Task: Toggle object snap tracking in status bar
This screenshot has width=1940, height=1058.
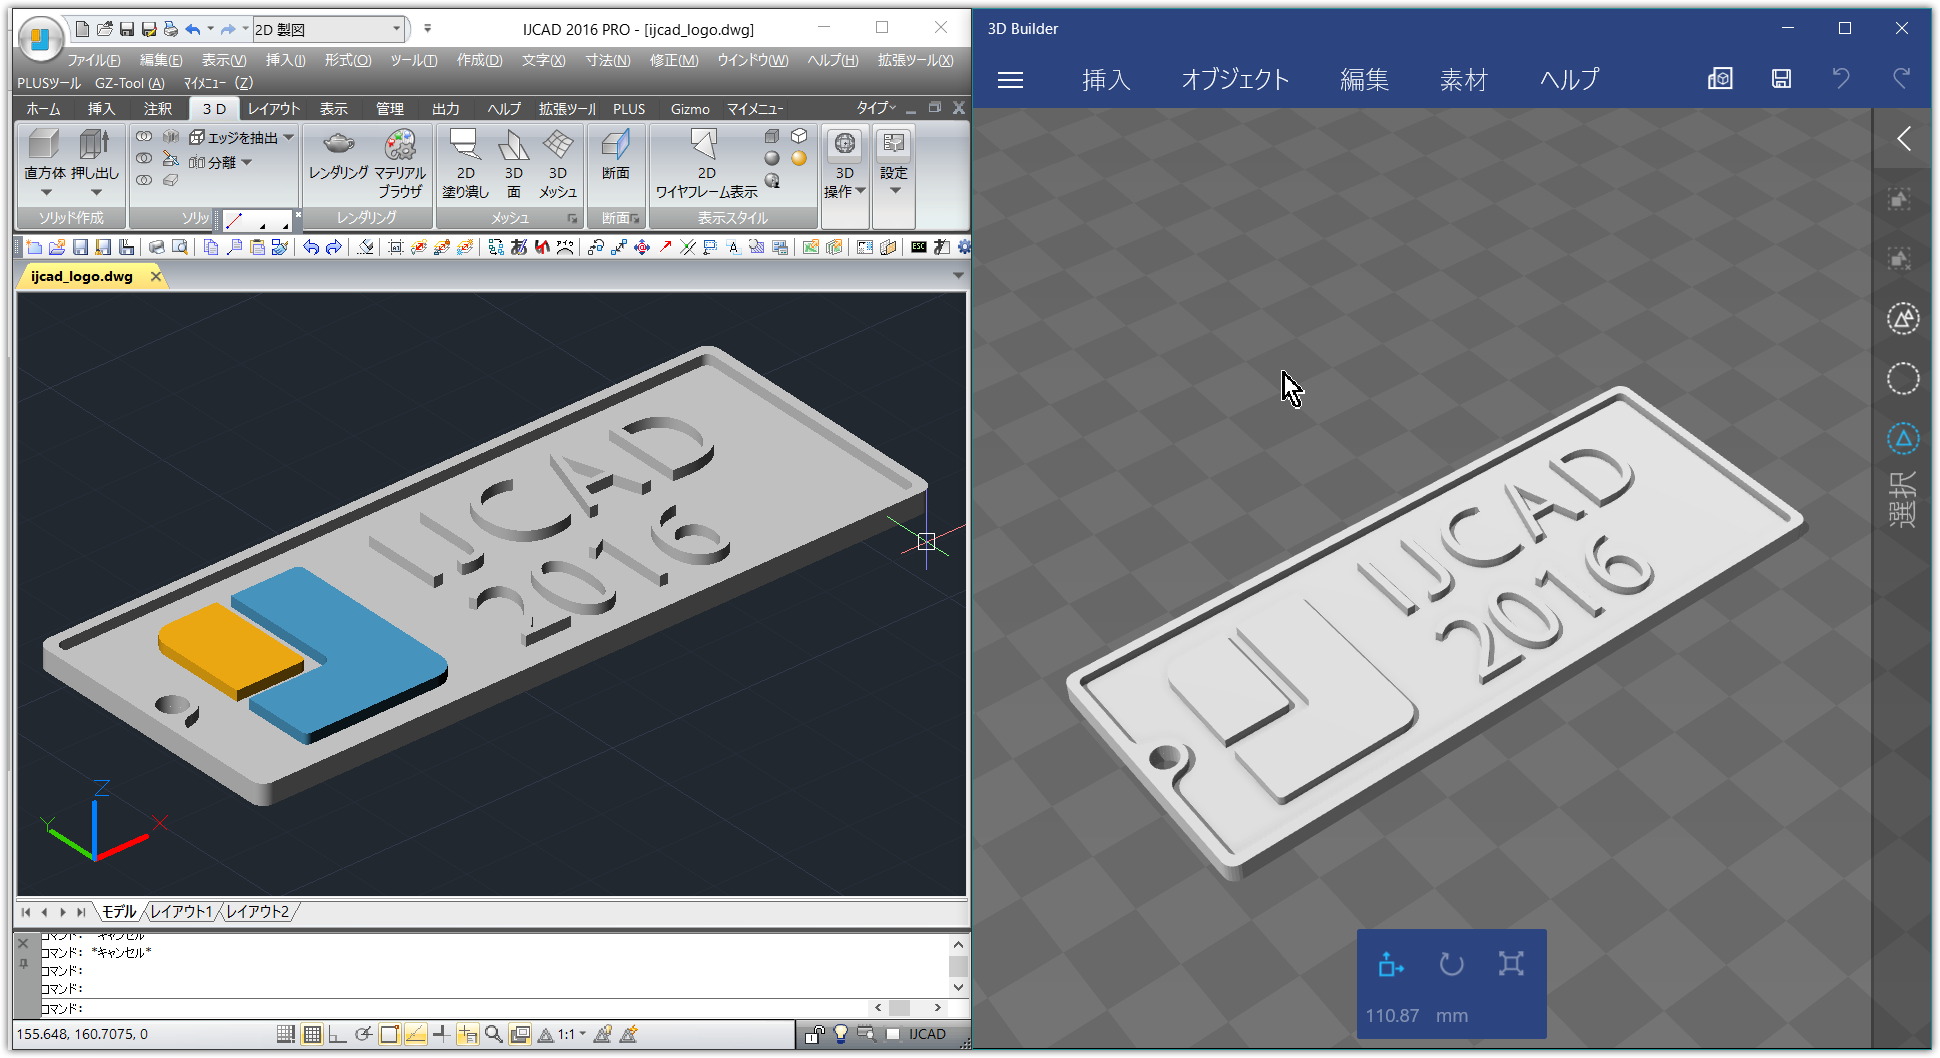Action: pyautogui.click(x=416, y=1035)
